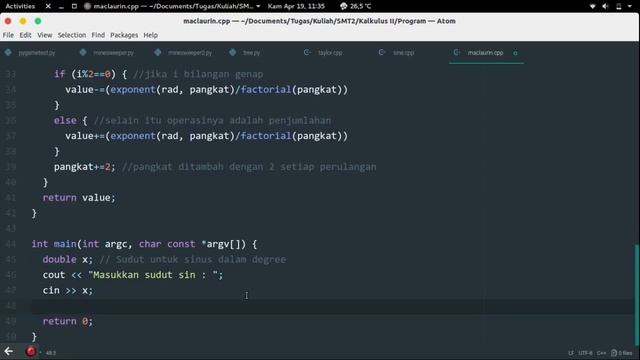This screenshot has width=640, height=360.
Task: Open the Packages menu
Action: (124, 35)
